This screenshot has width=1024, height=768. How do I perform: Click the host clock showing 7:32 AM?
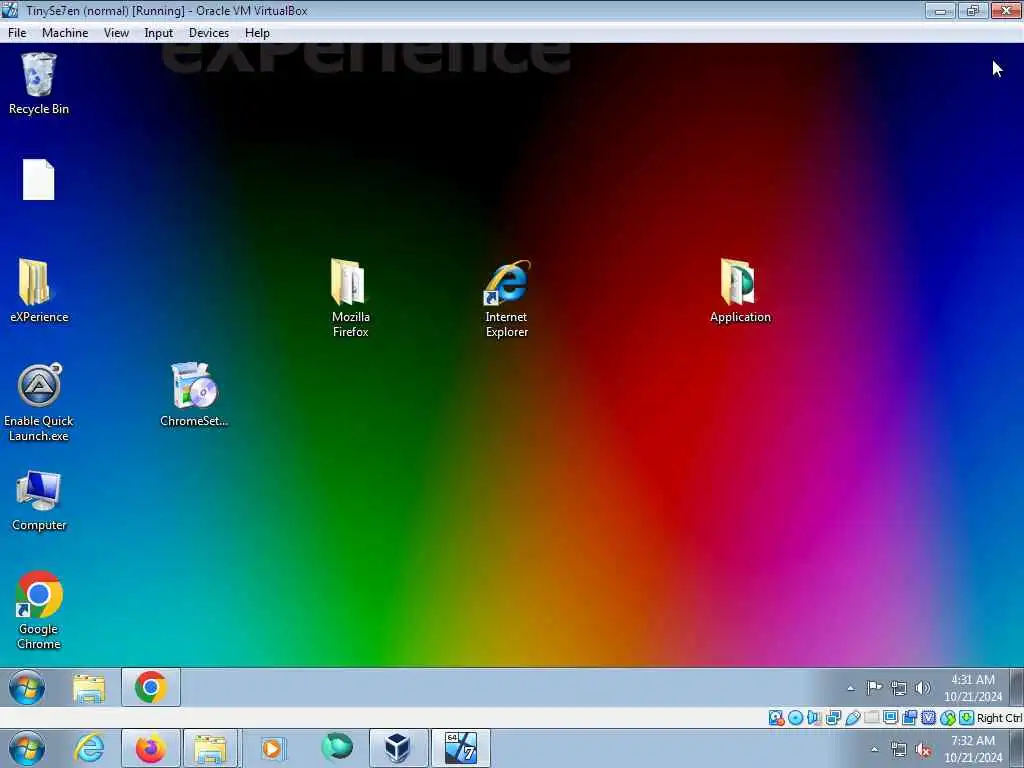(x=972, y=749)
